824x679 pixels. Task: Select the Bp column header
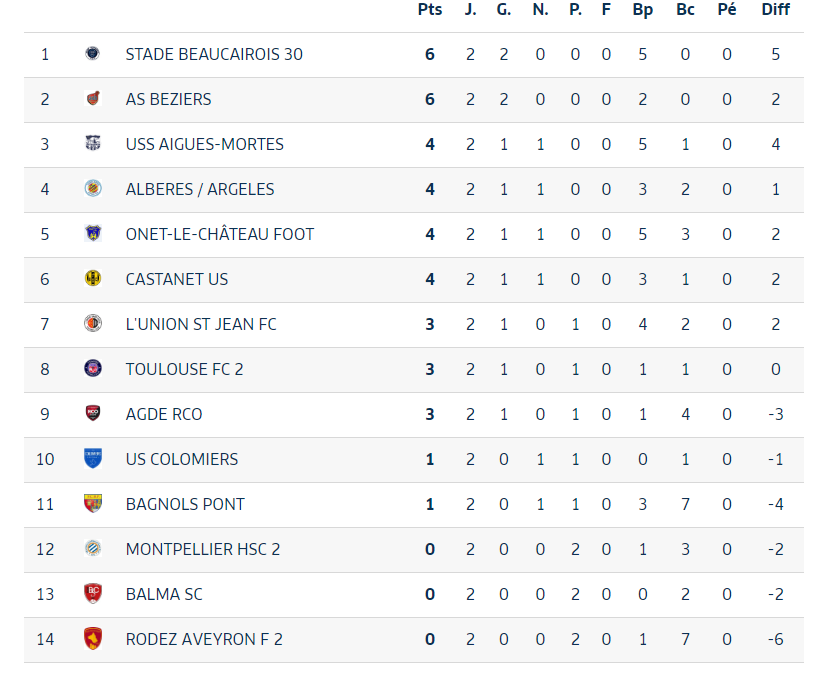coord(642,10)
